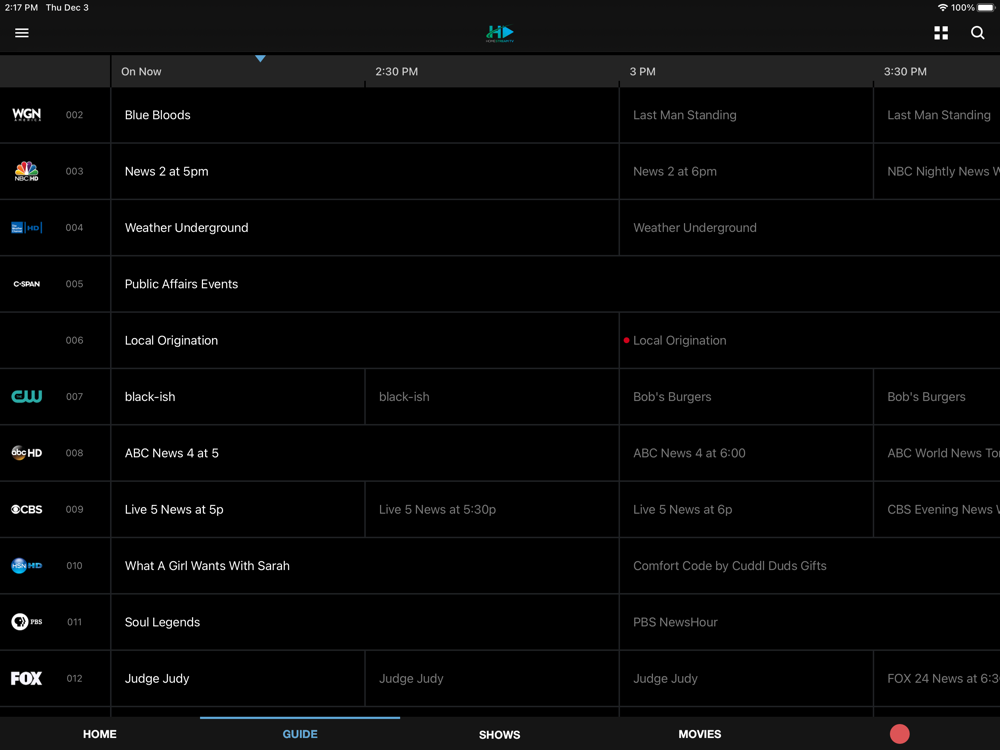Select PBS channel logo

pyautogui.click(x=27, y=622)
